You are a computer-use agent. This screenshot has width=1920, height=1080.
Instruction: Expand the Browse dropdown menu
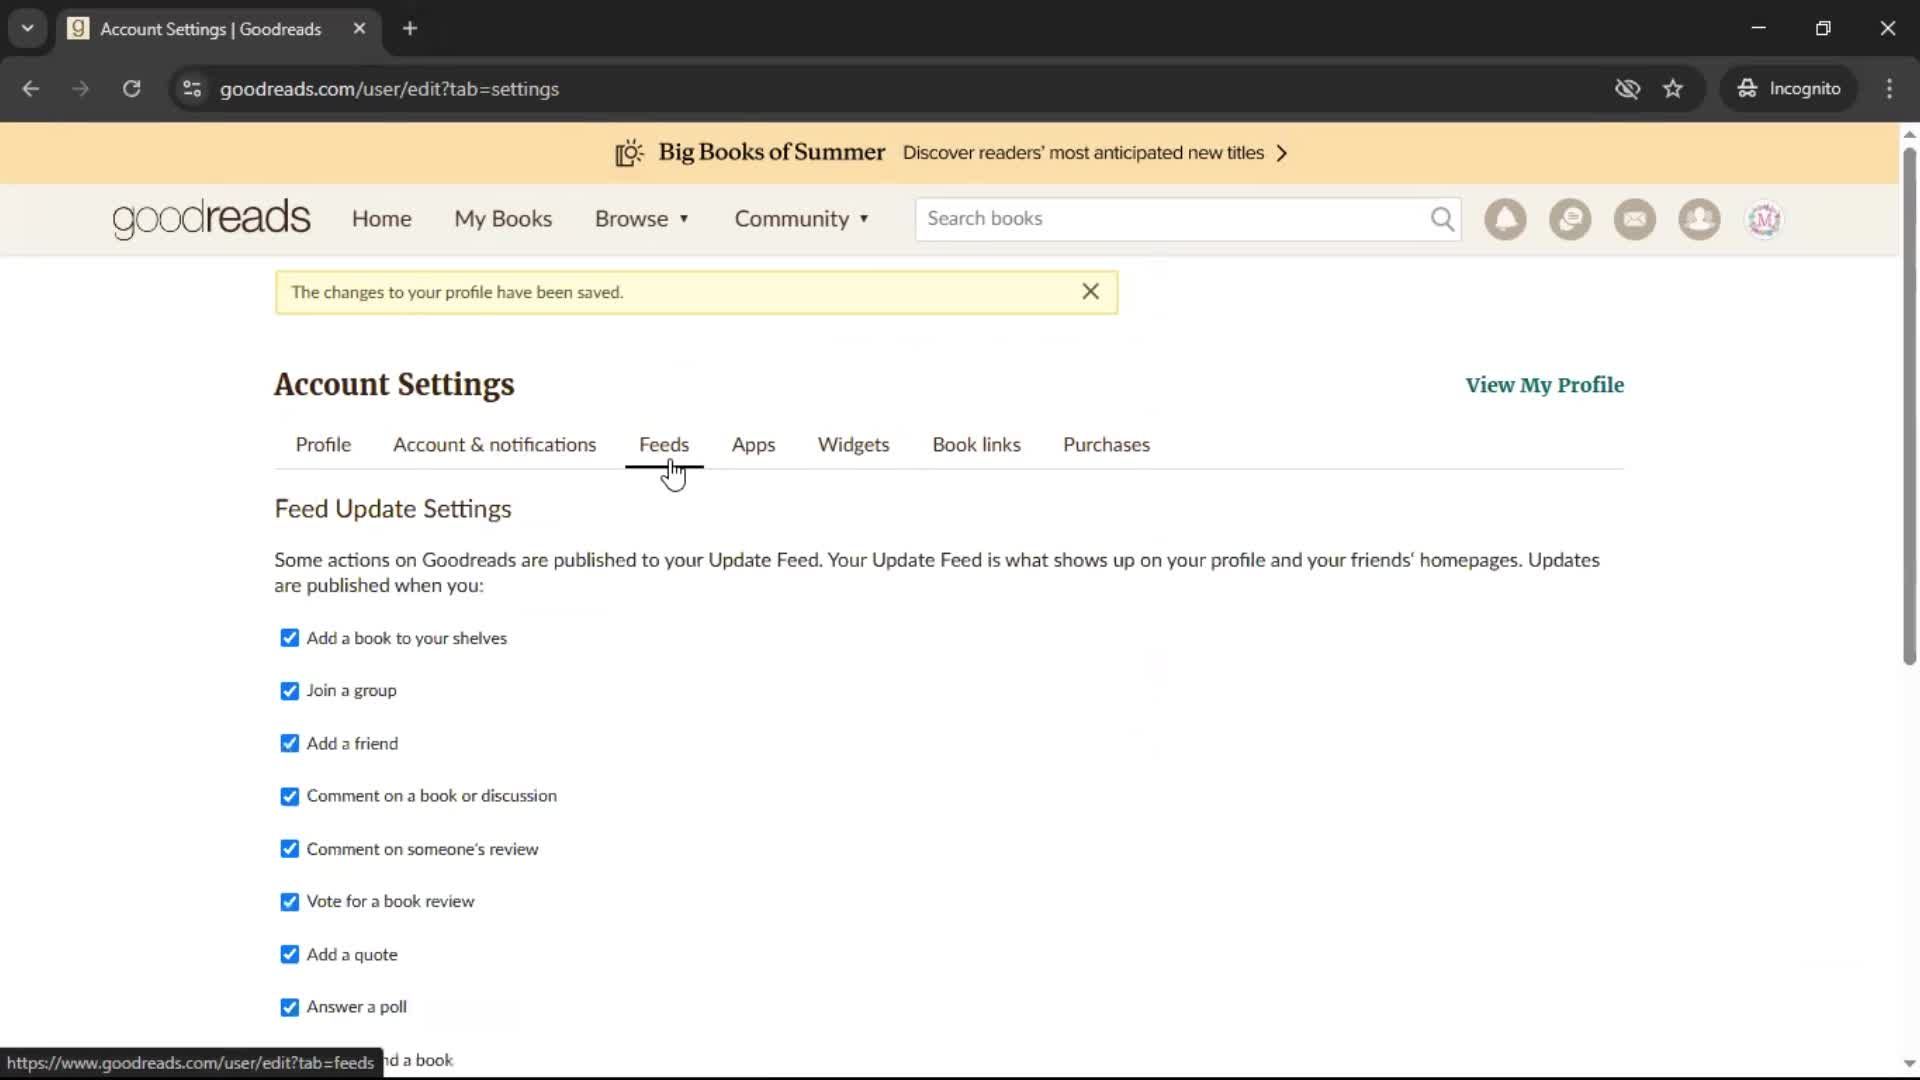click(x=642, y=219)
